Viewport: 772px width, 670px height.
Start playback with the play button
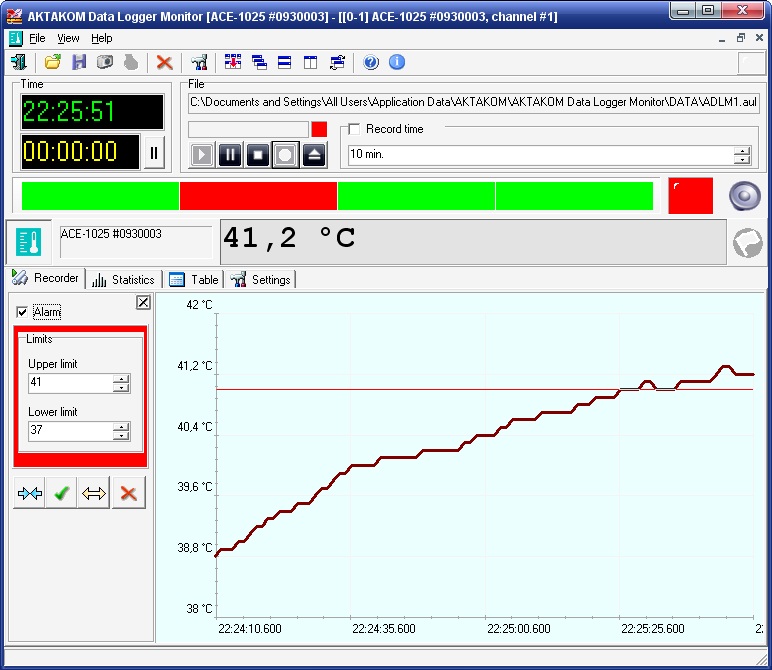201,155
